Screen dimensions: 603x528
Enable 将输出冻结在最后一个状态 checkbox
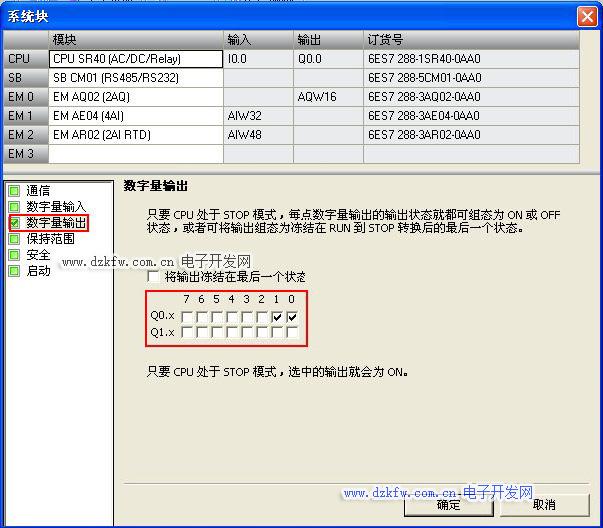coord(153,276)
